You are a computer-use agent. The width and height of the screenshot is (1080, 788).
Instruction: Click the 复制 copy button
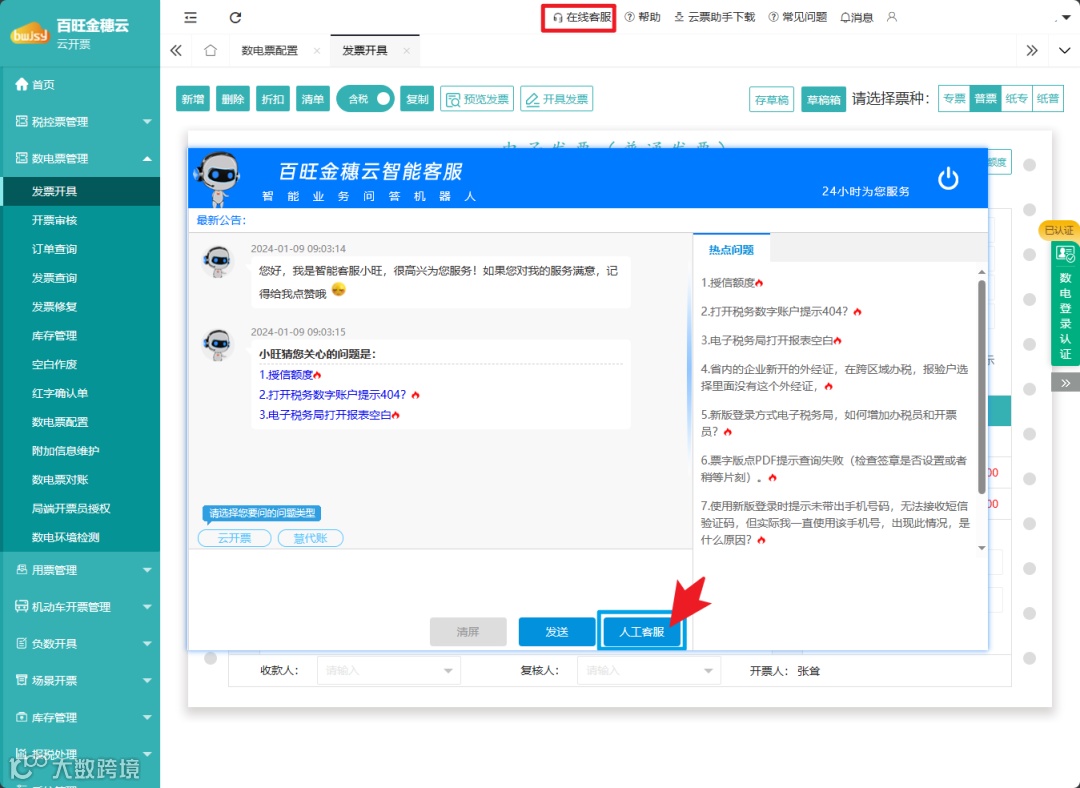pos(417,99)
